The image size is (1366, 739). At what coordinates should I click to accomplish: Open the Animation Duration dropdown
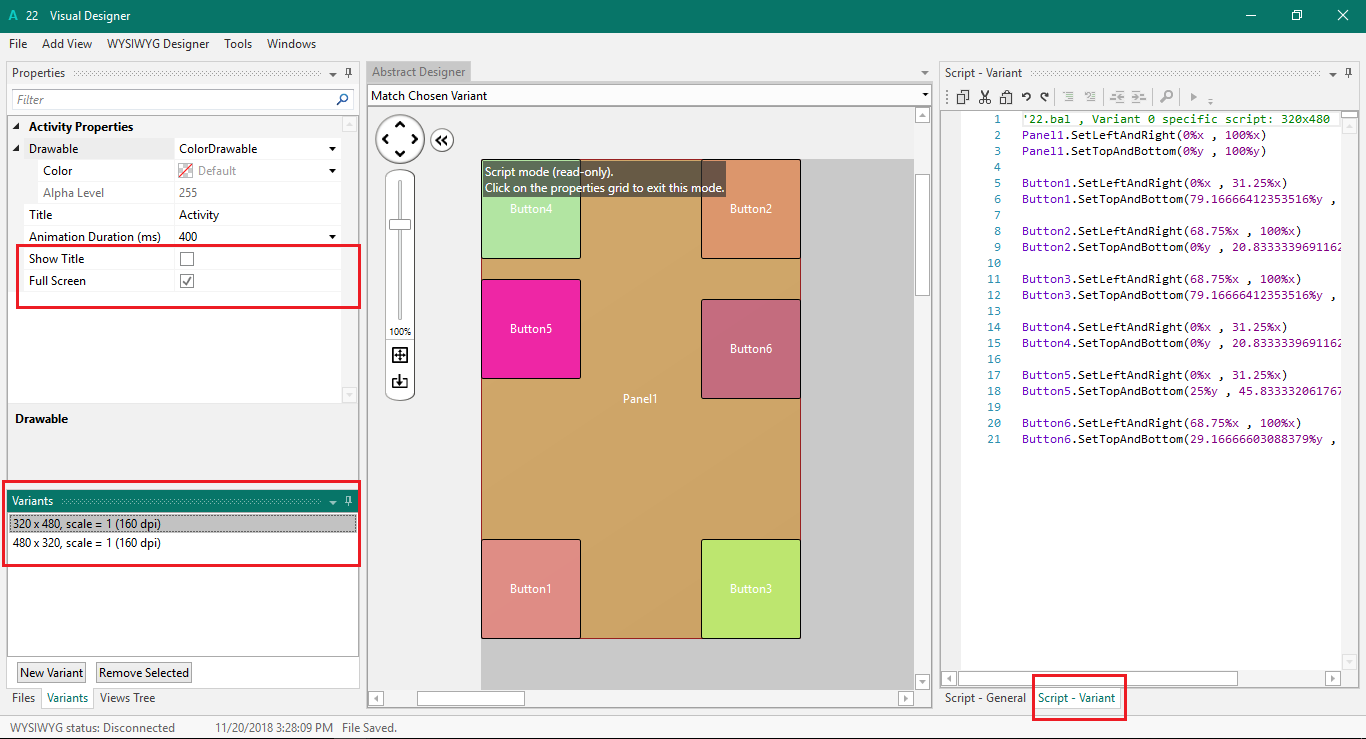tap(332, 237)
